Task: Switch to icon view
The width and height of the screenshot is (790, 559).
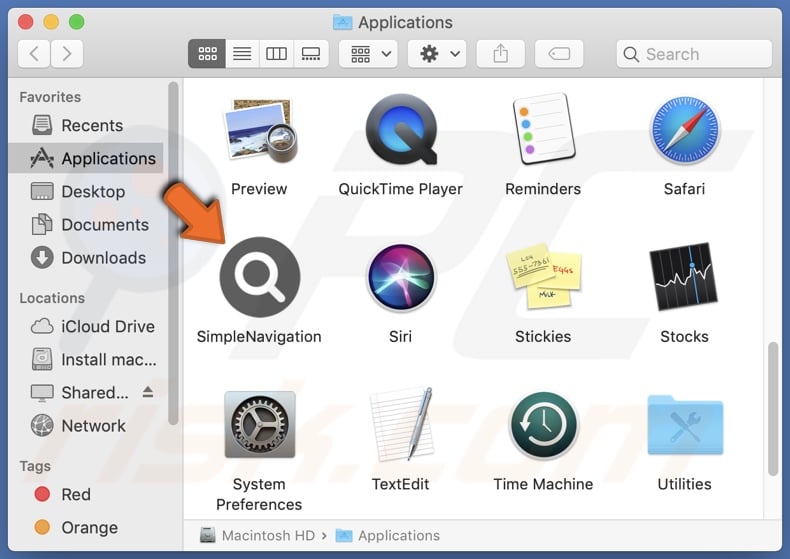Action: coord(207,53)
